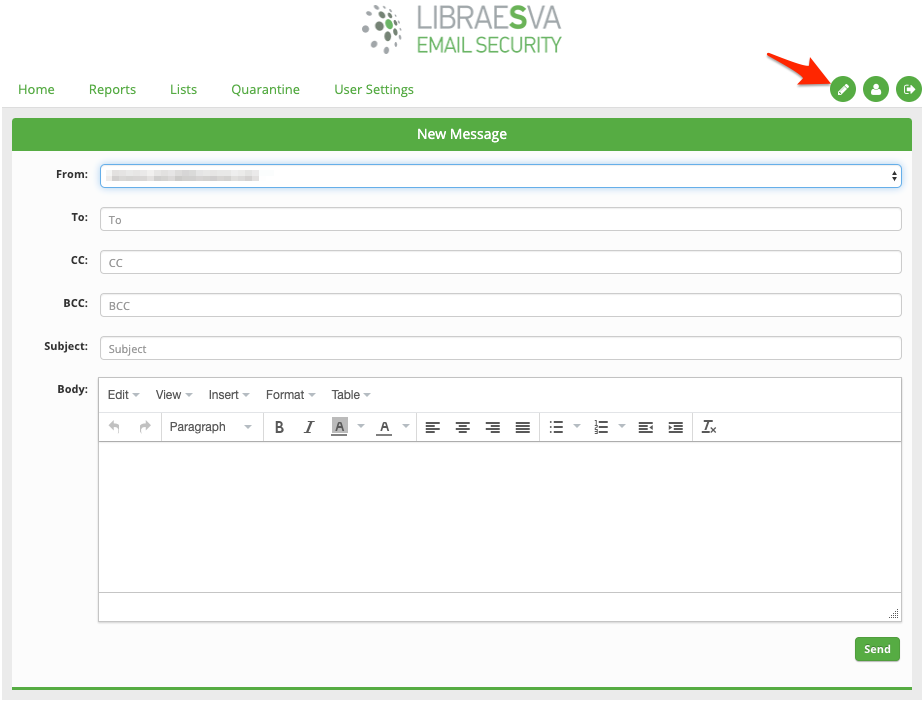Open the From address dropdown
Image resolution: width=924 pixels, height=703 pixels.
(x=500, y=176)
